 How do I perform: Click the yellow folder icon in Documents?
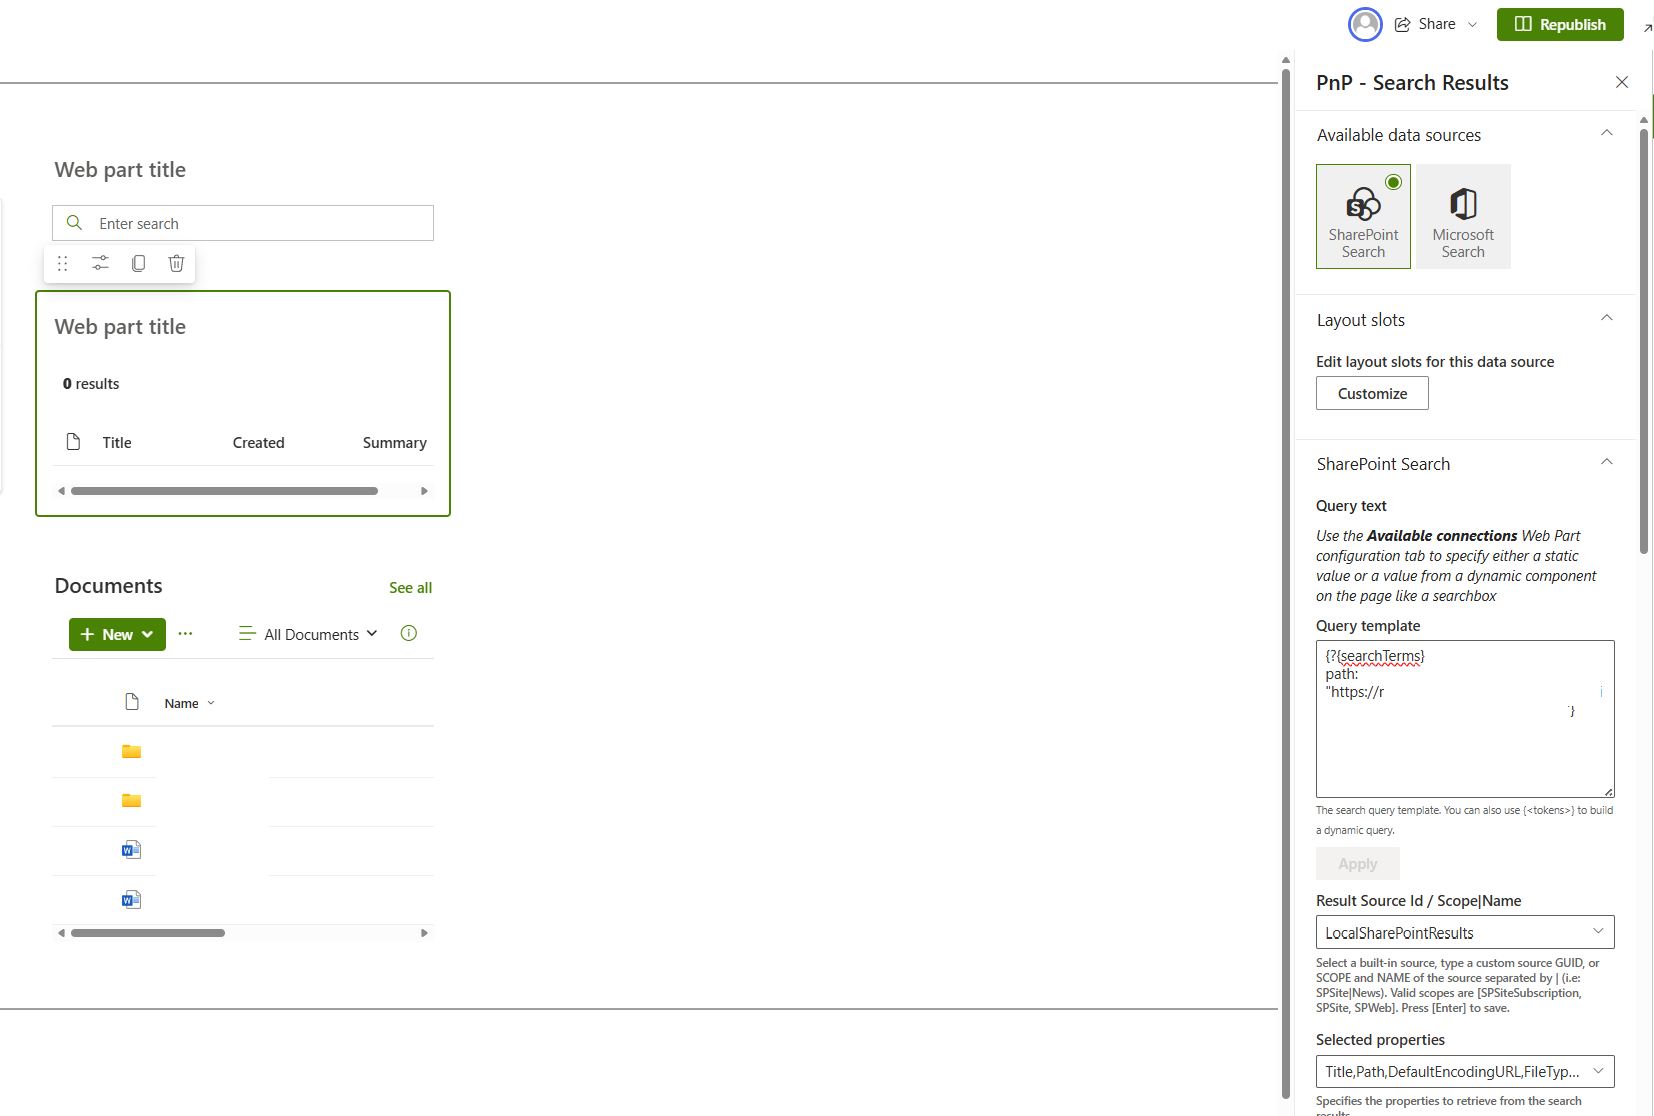point(131,751)
